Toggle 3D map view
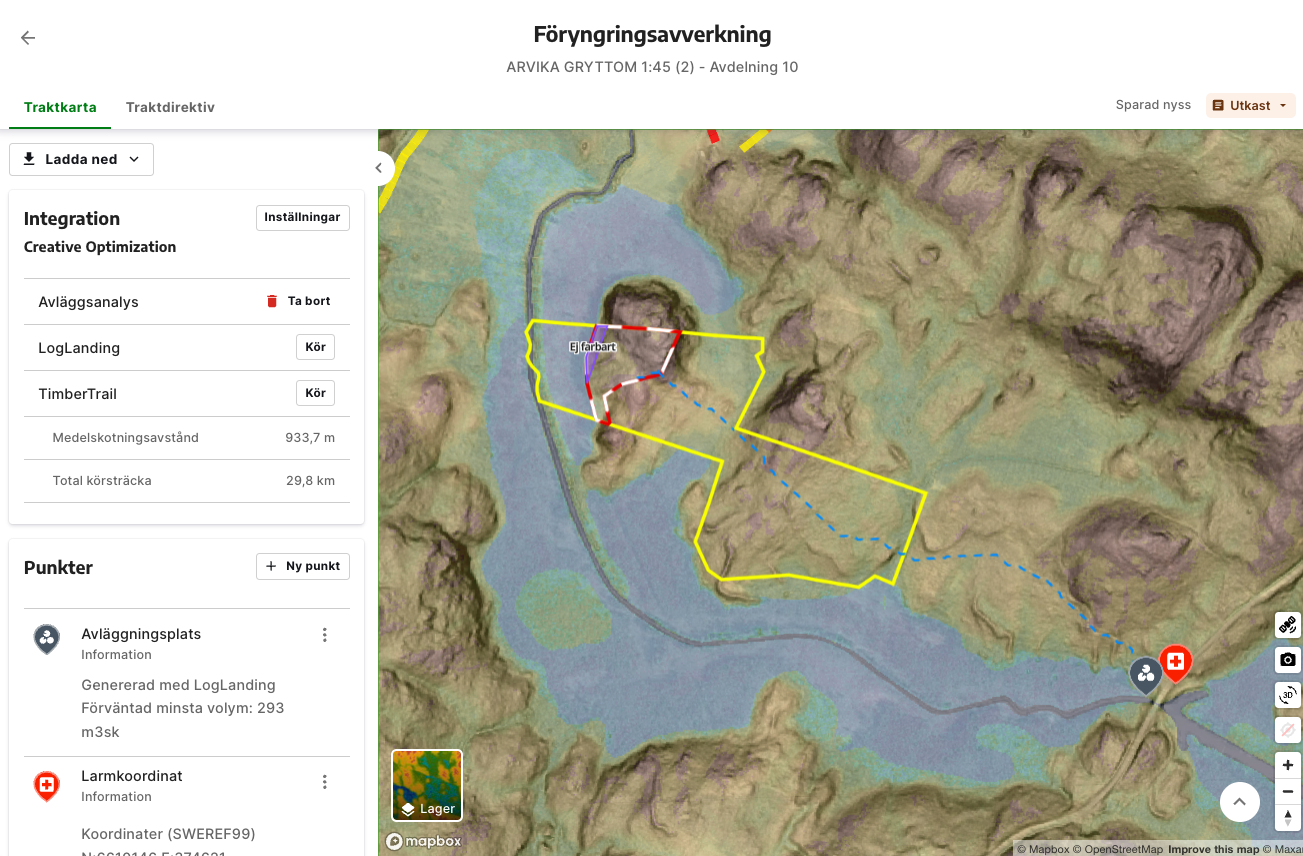The width and height of the screenshot is (1303, 856). [1288, 695]
